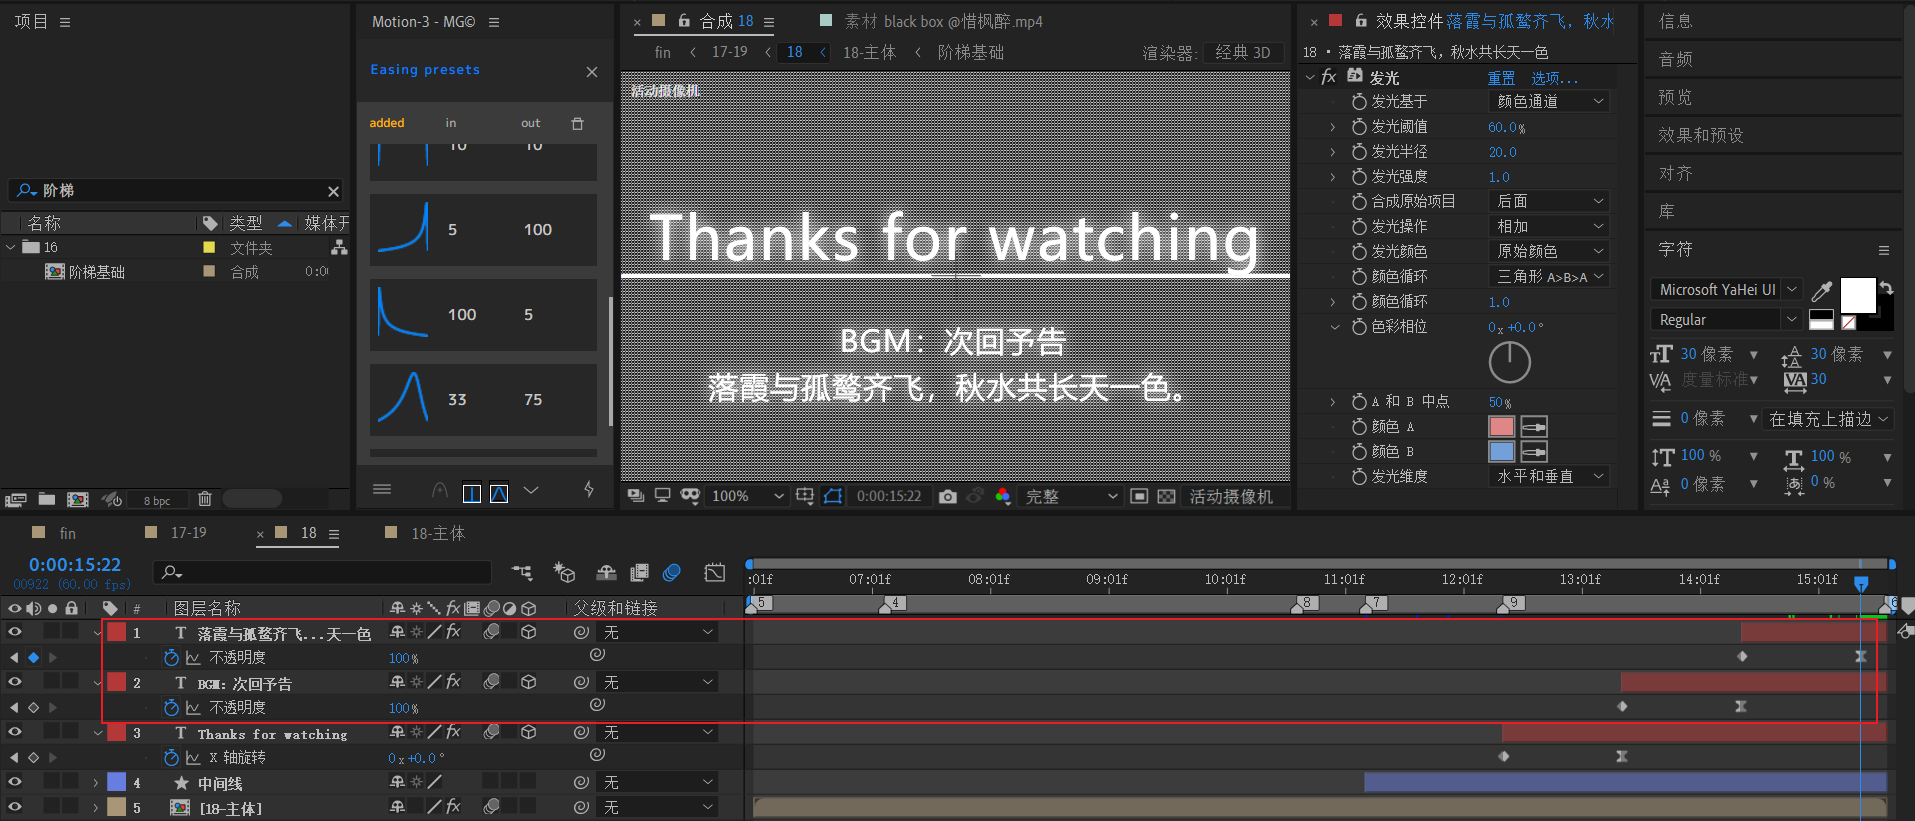Image resolution: width=1915 pixels, height=821 pixels.
Task: Open the three-line menu at Motion-3 panel bottom
Action: coord(381,490)
